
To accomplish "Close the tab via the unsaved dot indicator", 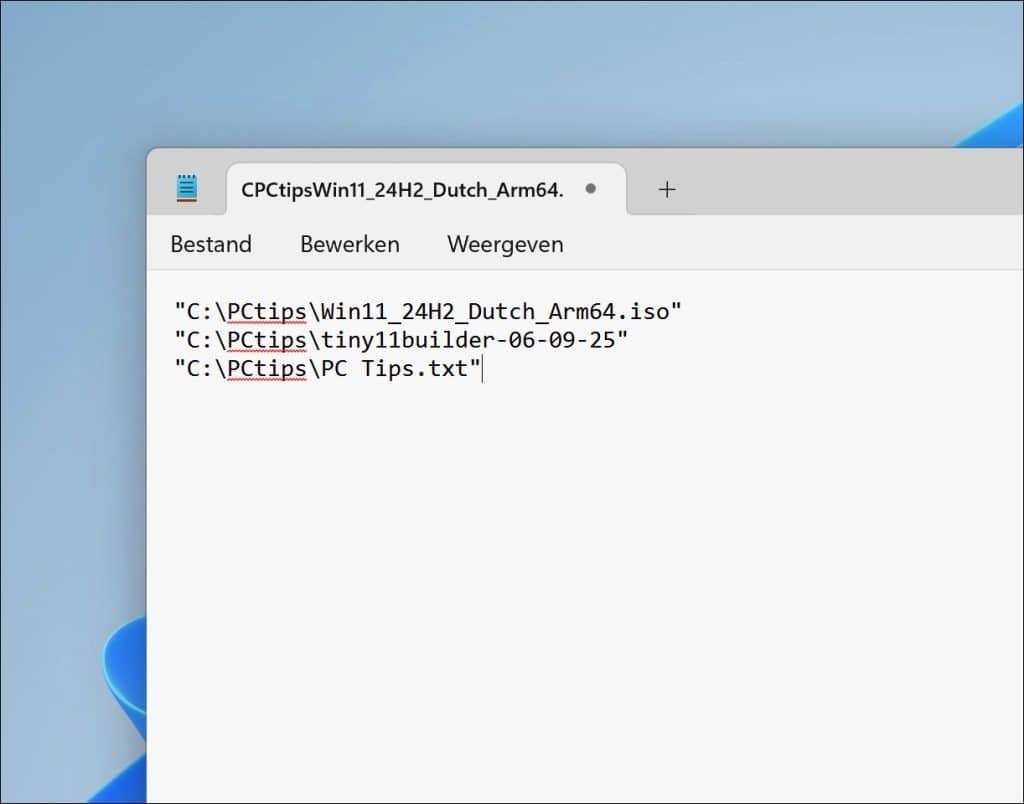I will (x=591, y=189).
